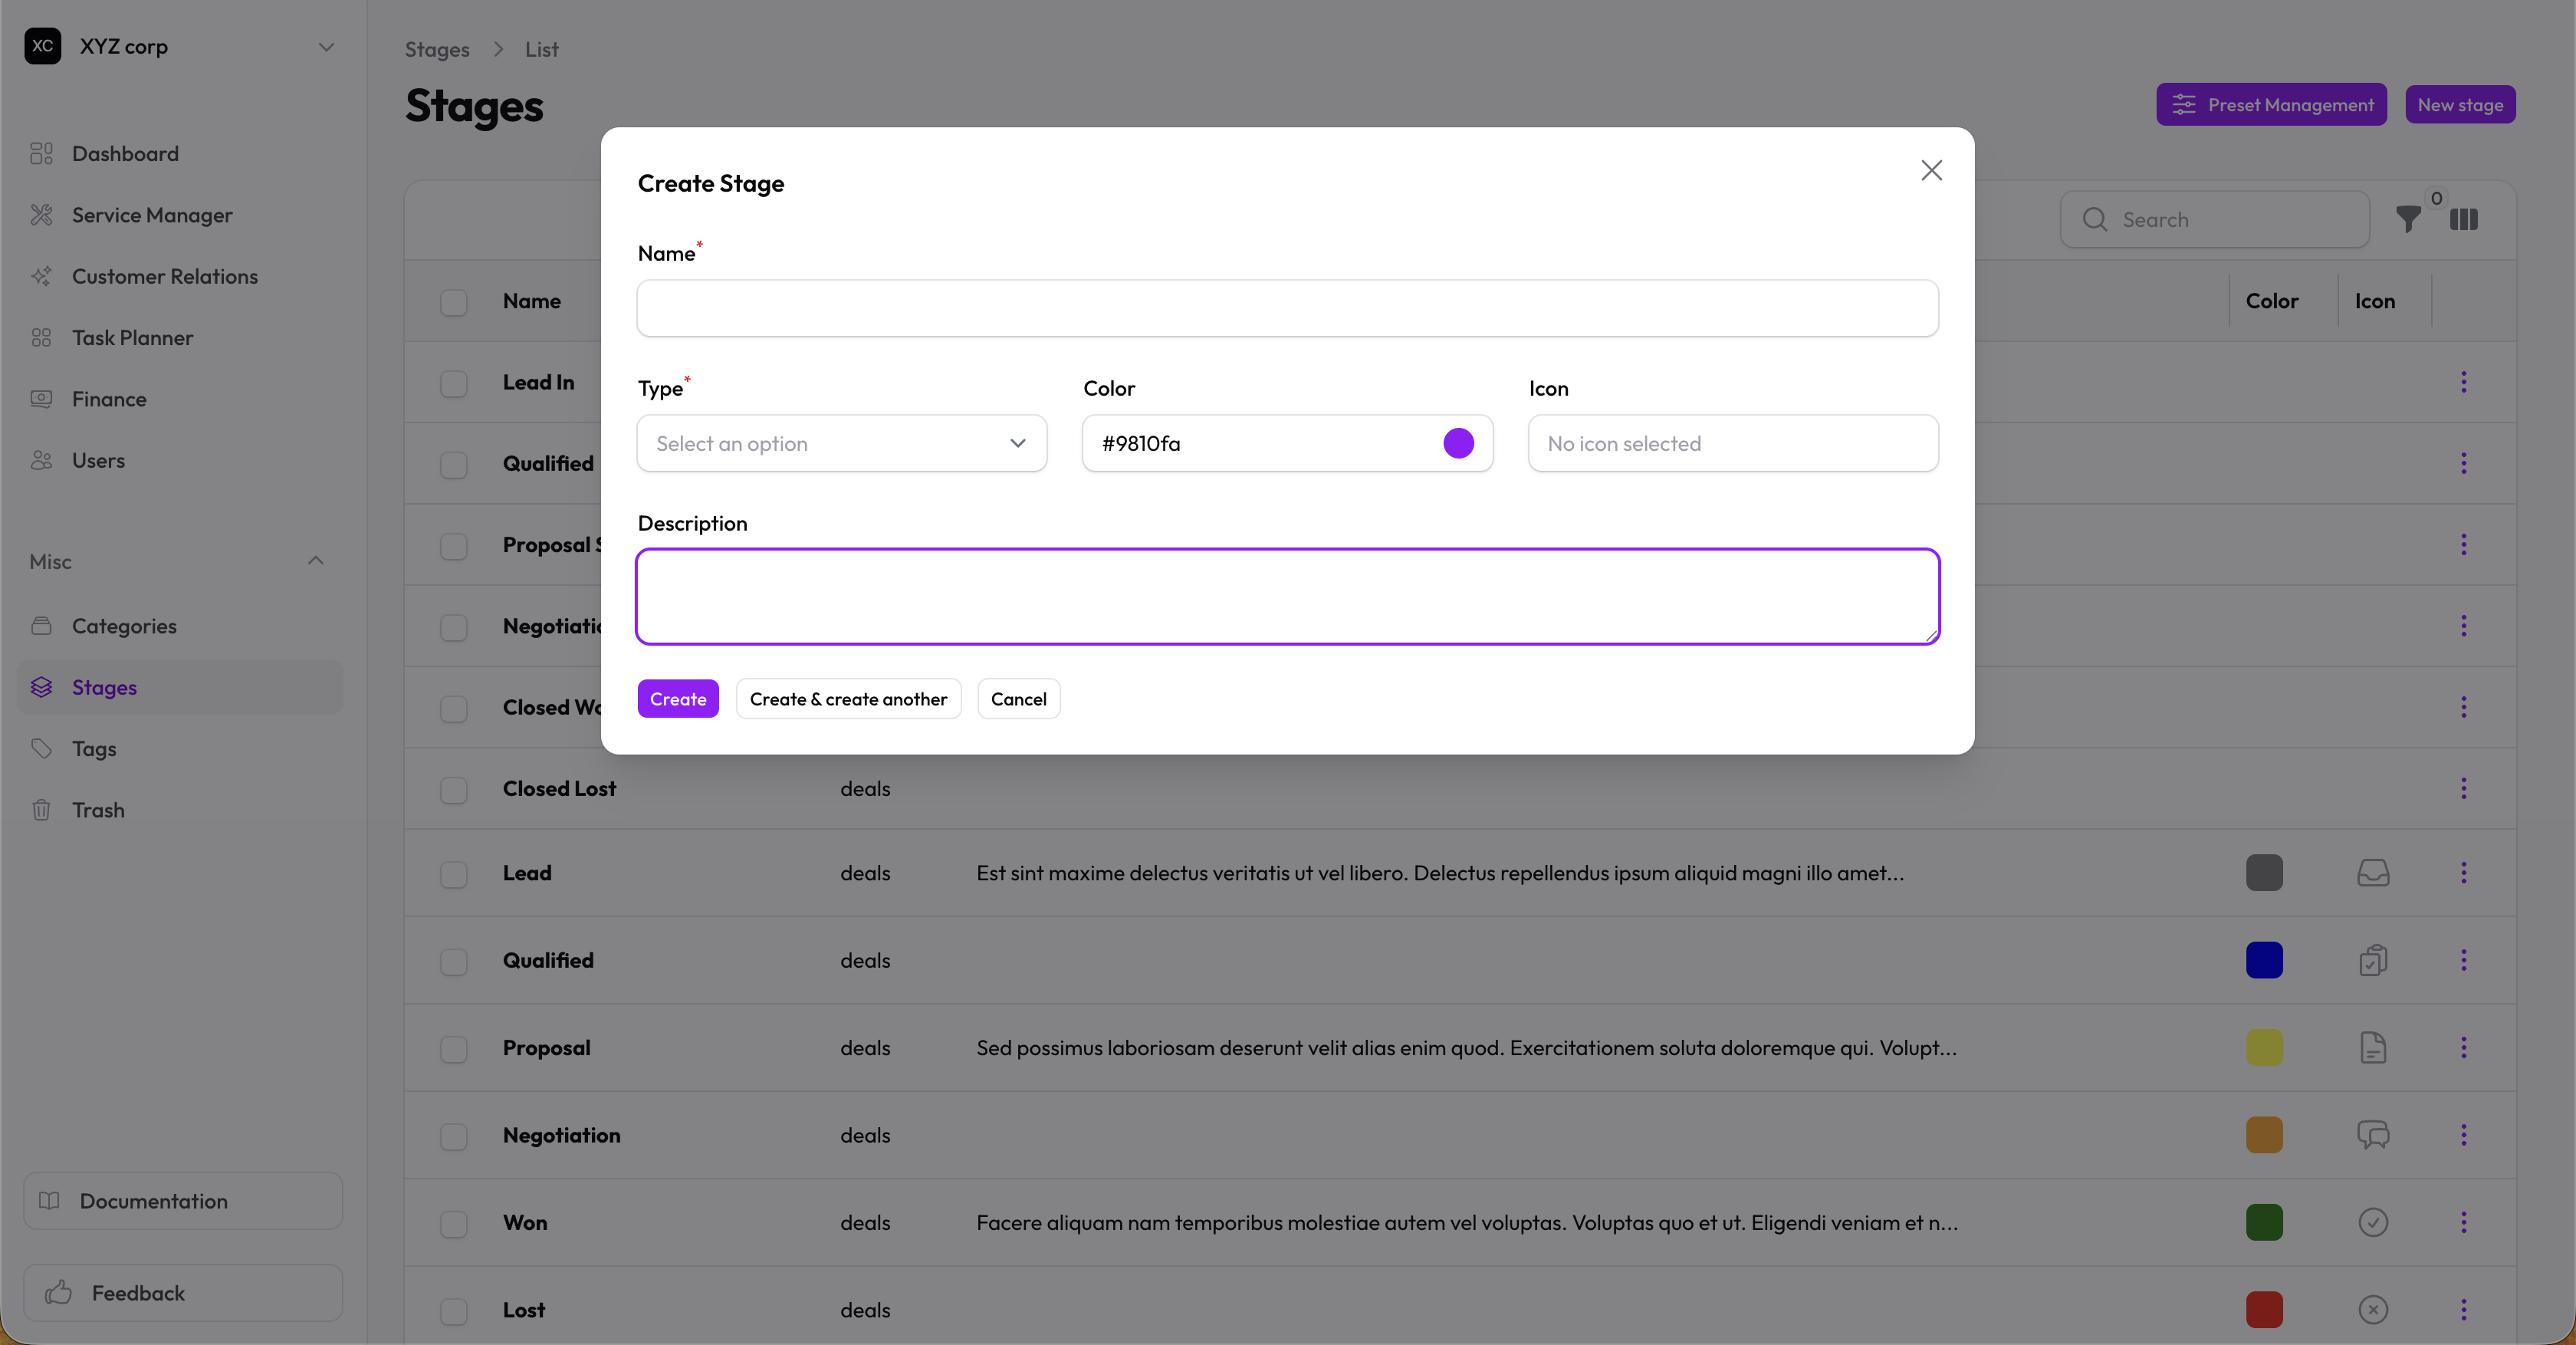Screen dimensions: 2576x1345
Task: Check the Won row checkbox
Action: click(454, 1224)
